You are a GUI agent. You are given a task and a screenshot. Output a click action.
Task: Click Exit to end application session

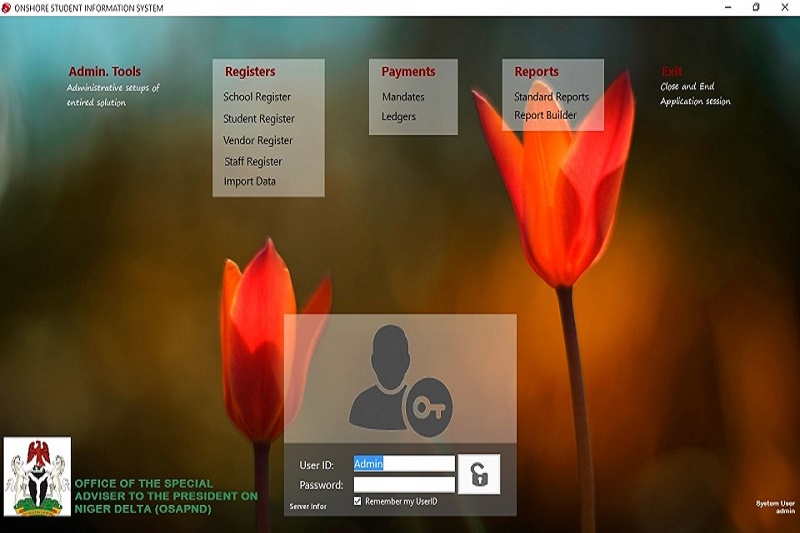[672, 72]
